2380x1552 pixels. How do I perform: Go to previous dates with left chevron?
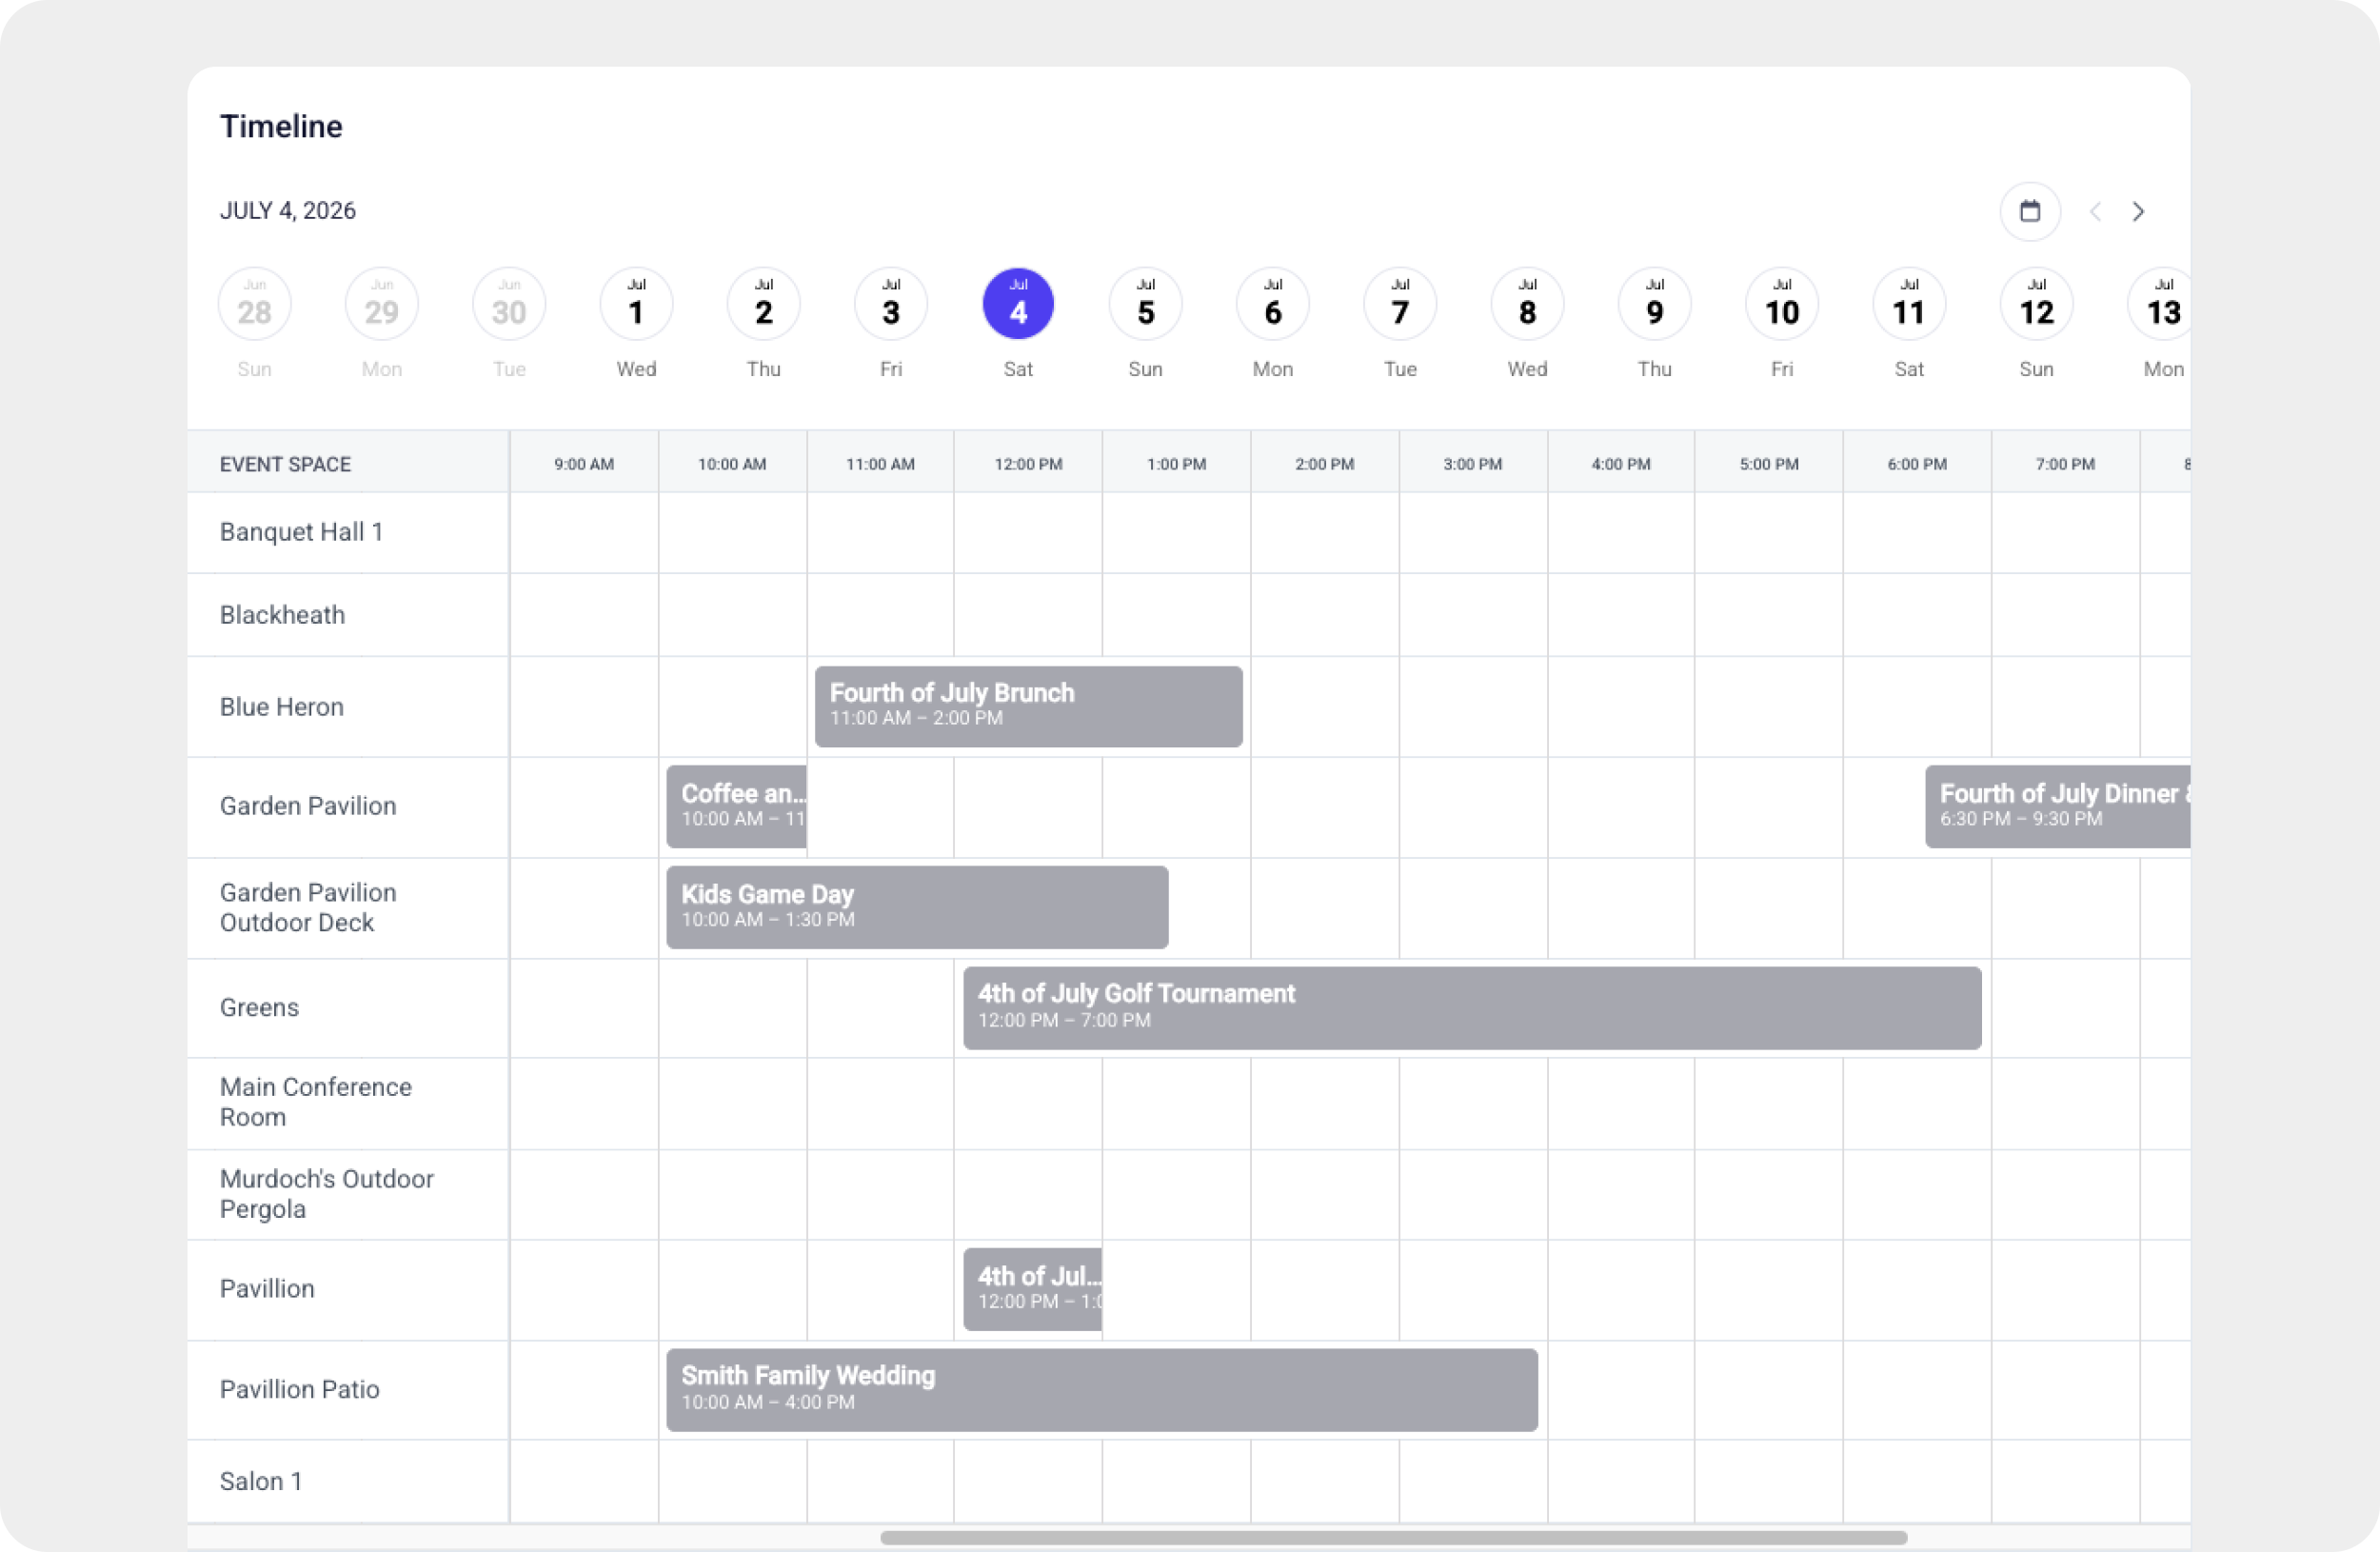point(2095,211)
